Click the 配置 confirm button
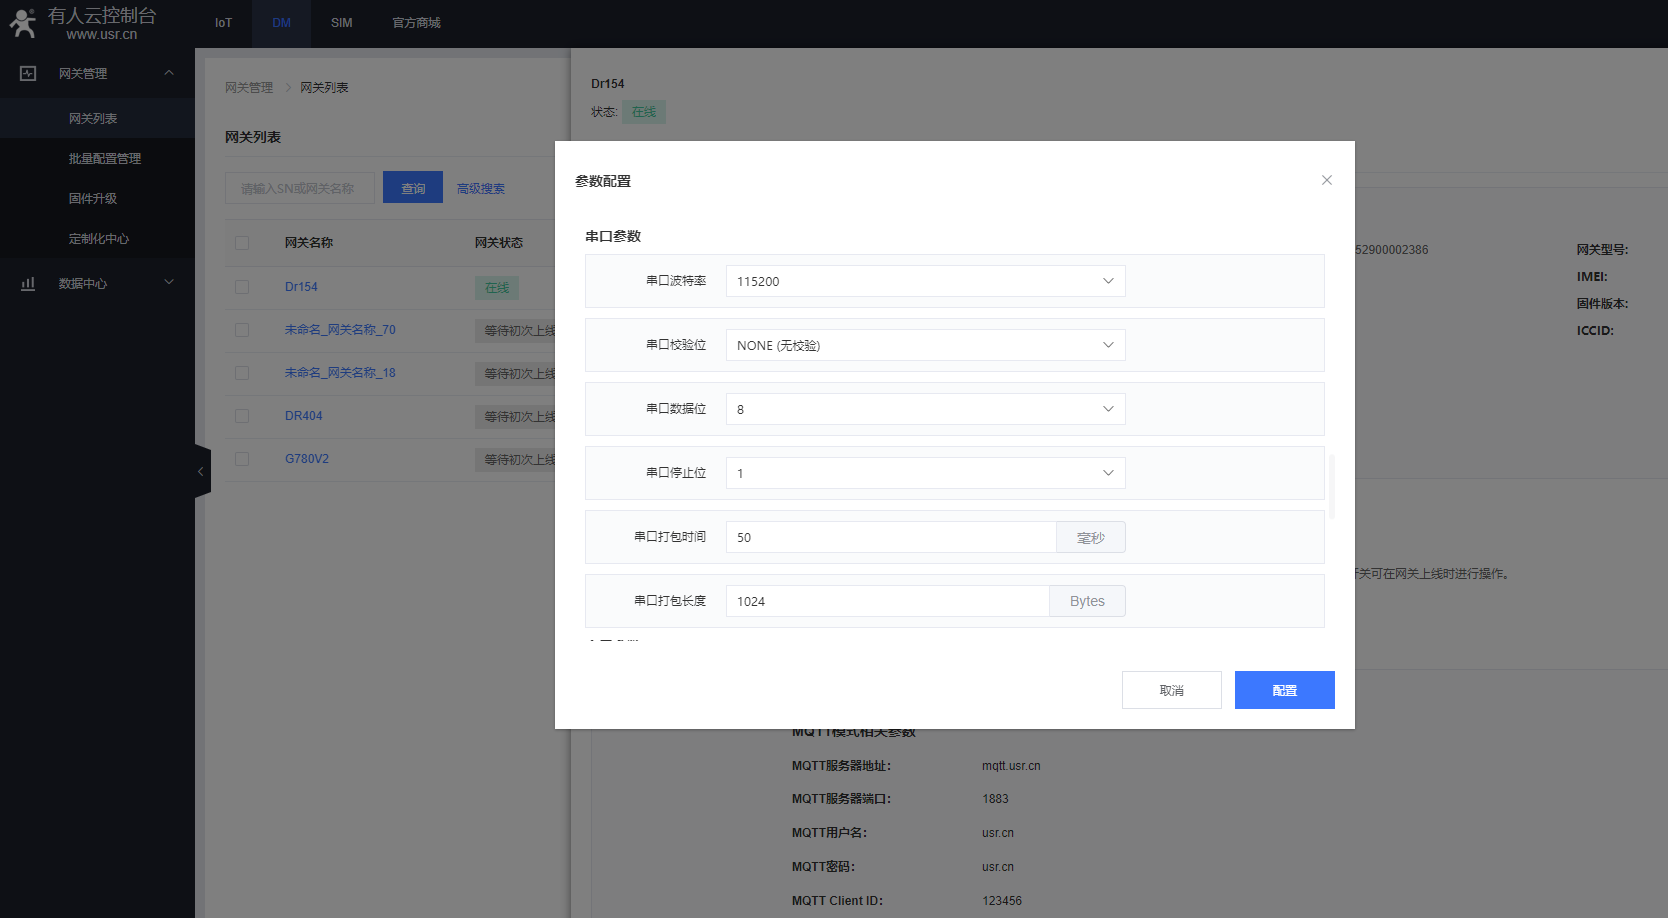1668x918 pixels. 1284,690
